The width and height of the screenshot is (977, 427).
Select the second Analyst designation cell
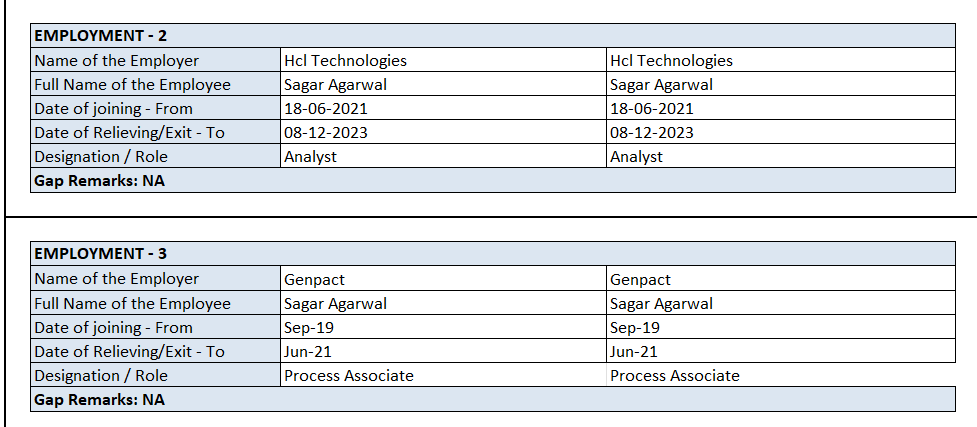tap(636, 156)
